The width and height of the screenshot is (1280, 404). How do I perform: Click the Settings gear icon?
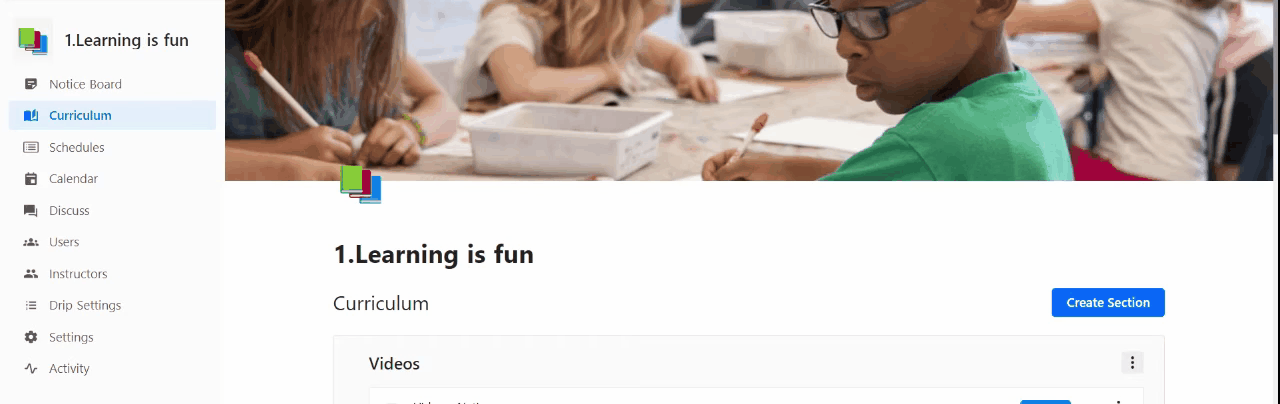click(31, 337)
